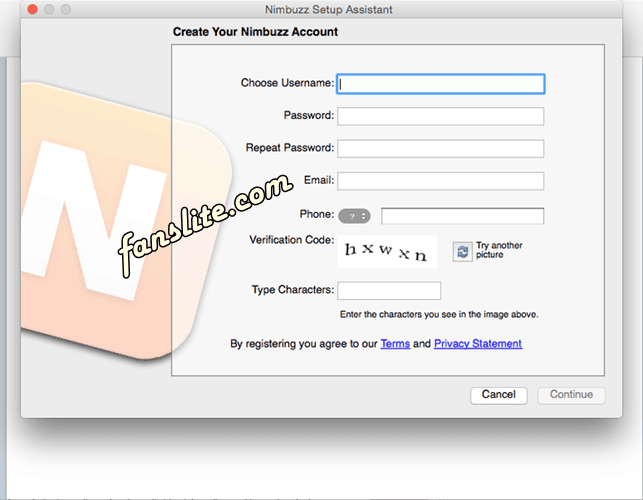
Task: Click the refresh captcha icon
Action: (x=462, y=251)
